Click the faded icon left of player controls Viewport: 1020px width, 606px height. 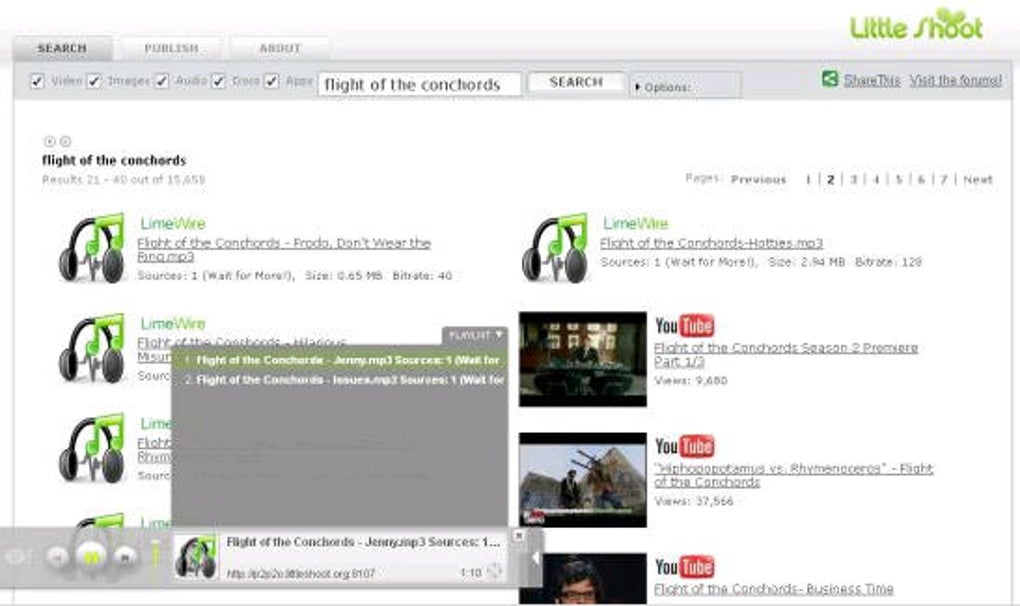pyautogui.click(x=16, y=557)
